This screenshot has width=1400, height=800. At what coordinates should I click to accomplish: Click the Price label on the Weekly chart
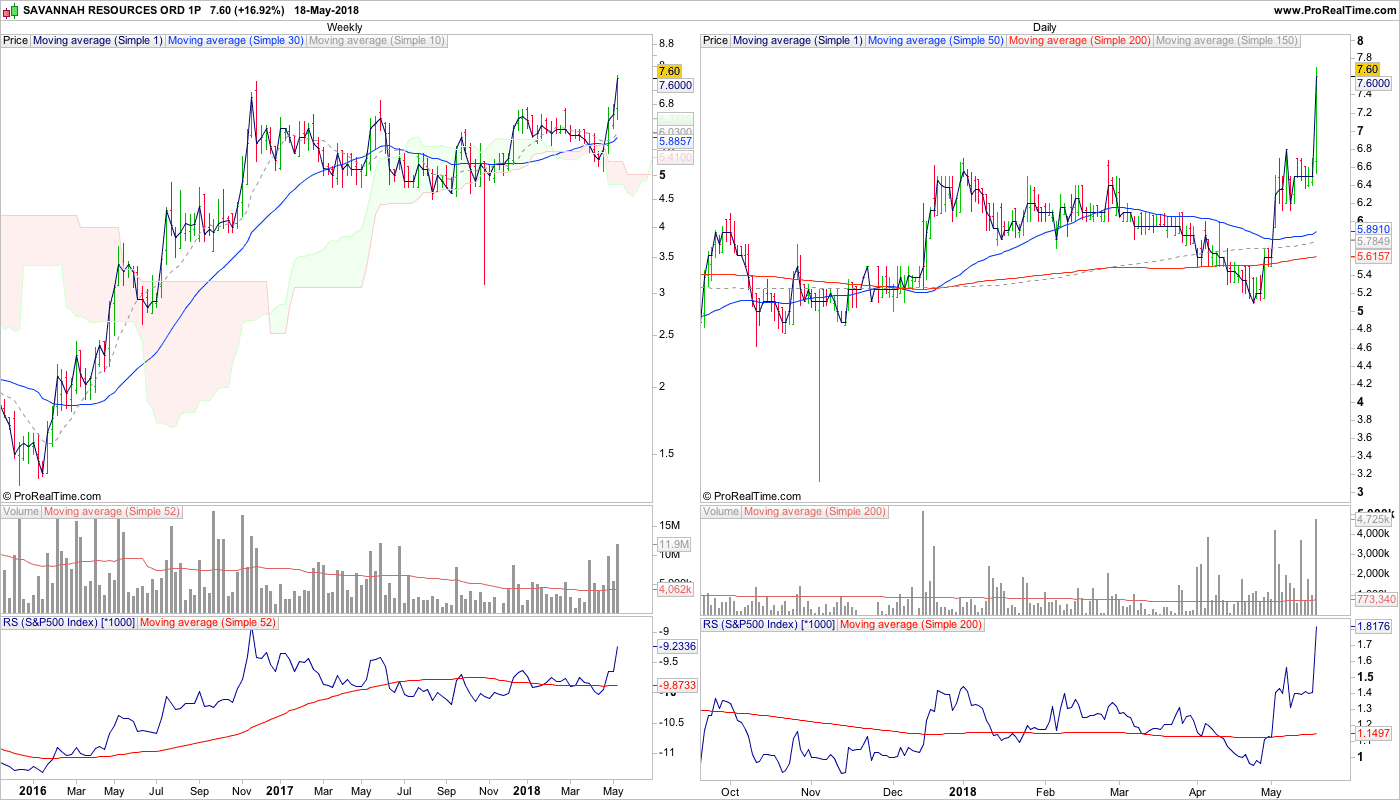16,41
